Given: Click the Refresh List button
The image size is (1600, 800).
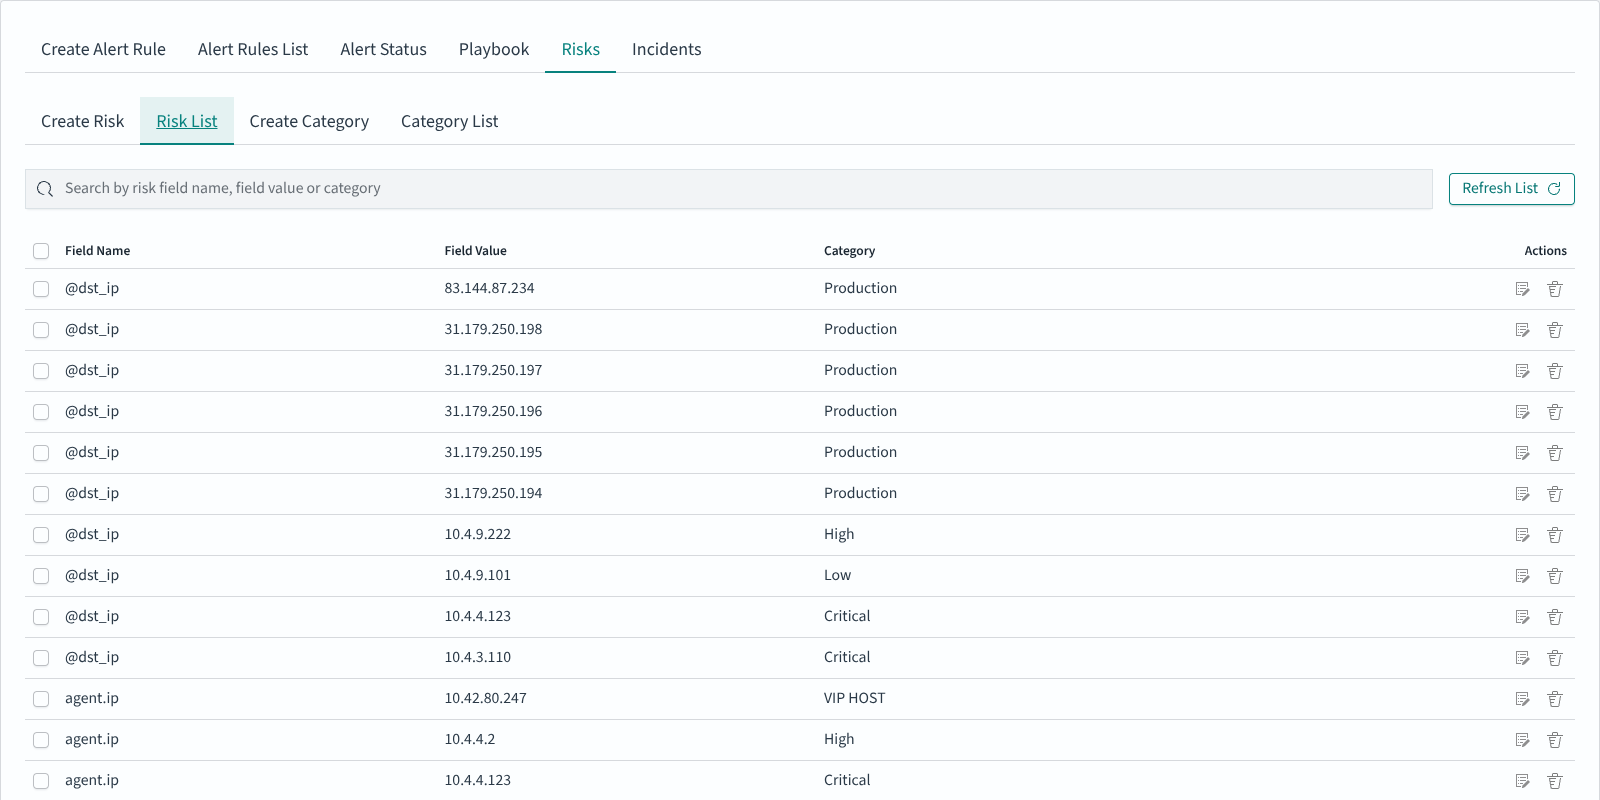Looking at the screenshot, I should pyautogui.click(x=1511, y=189).
